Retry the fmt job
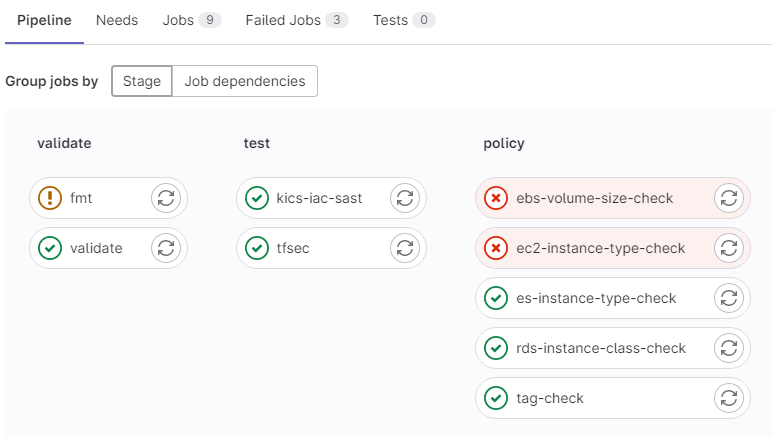772x437 pixels. pyautogui.click(x=166, y=198)
